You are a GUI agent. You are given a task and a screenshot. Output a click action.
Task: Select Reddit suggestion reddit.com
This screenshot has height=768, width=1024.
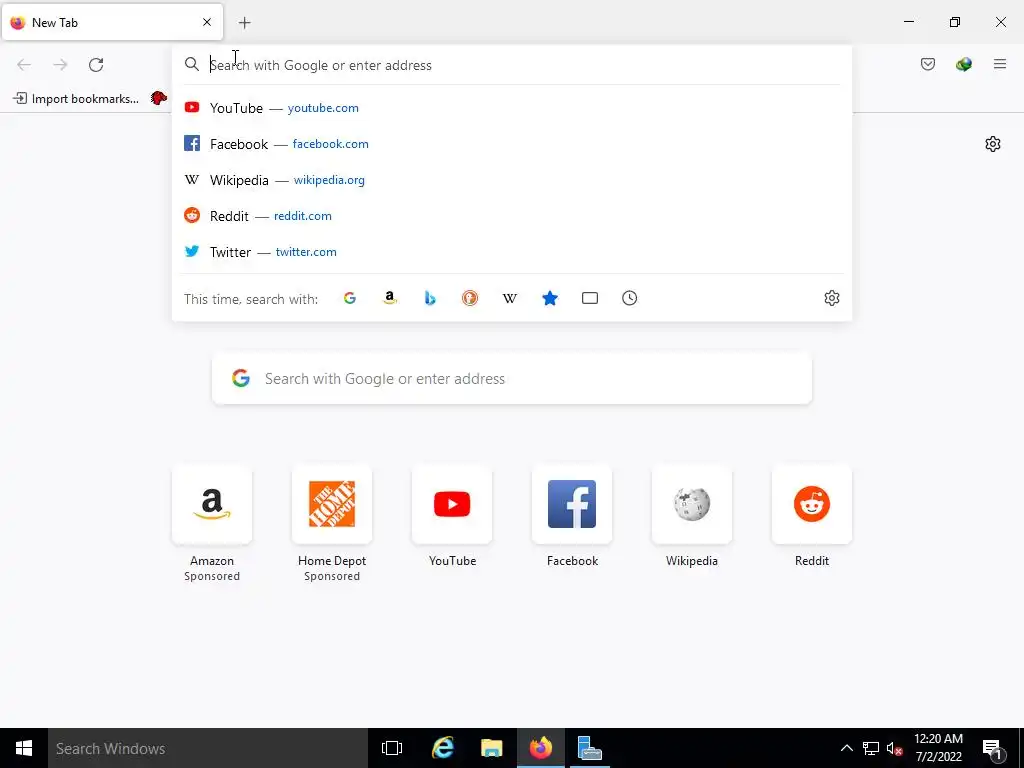point(511,216)
